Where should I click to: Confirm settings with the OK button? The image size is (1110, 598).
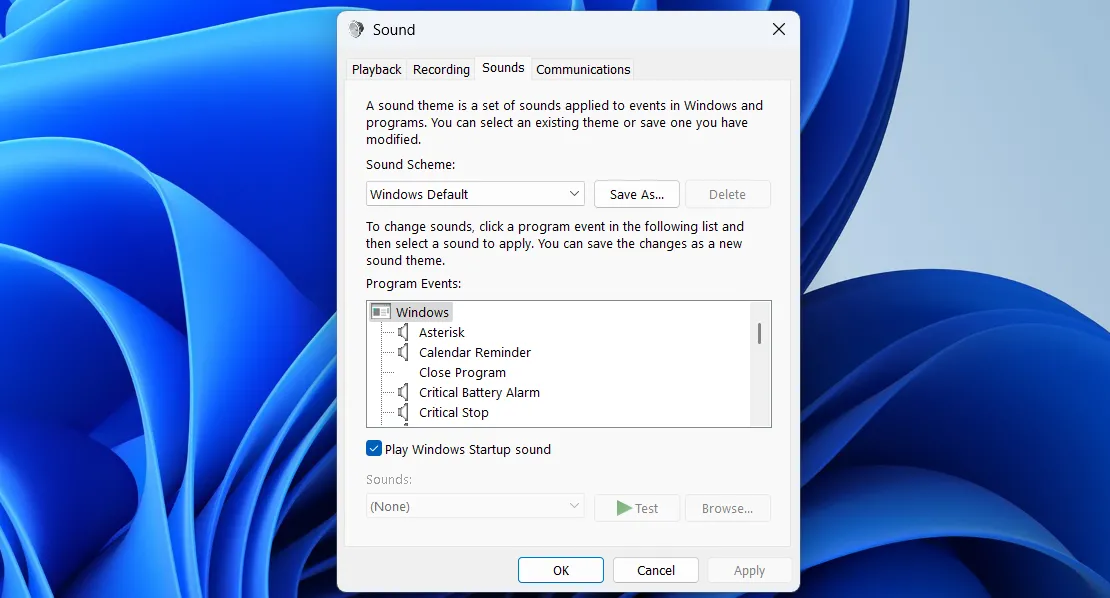tap(560, 569)
